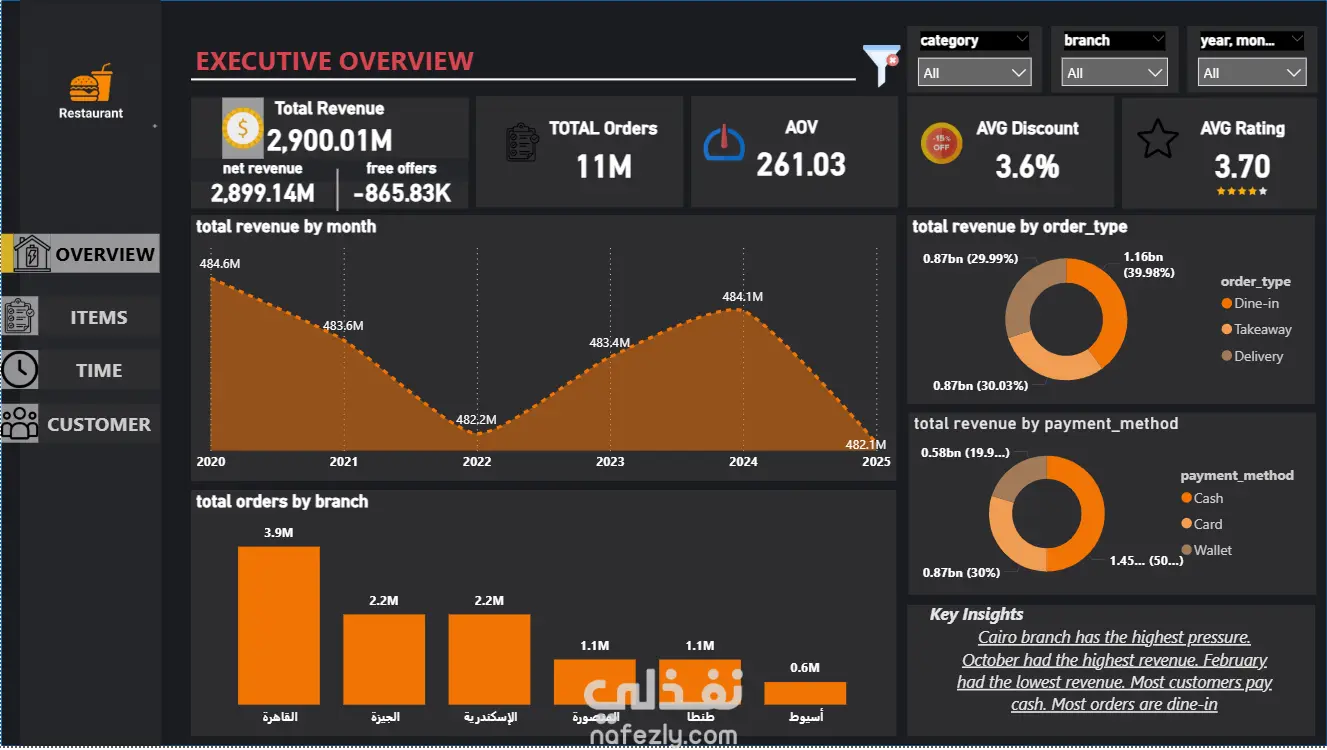Select Card in the payment_method legend
This screenshot has width=1327, height=750.
point(1201,524)
